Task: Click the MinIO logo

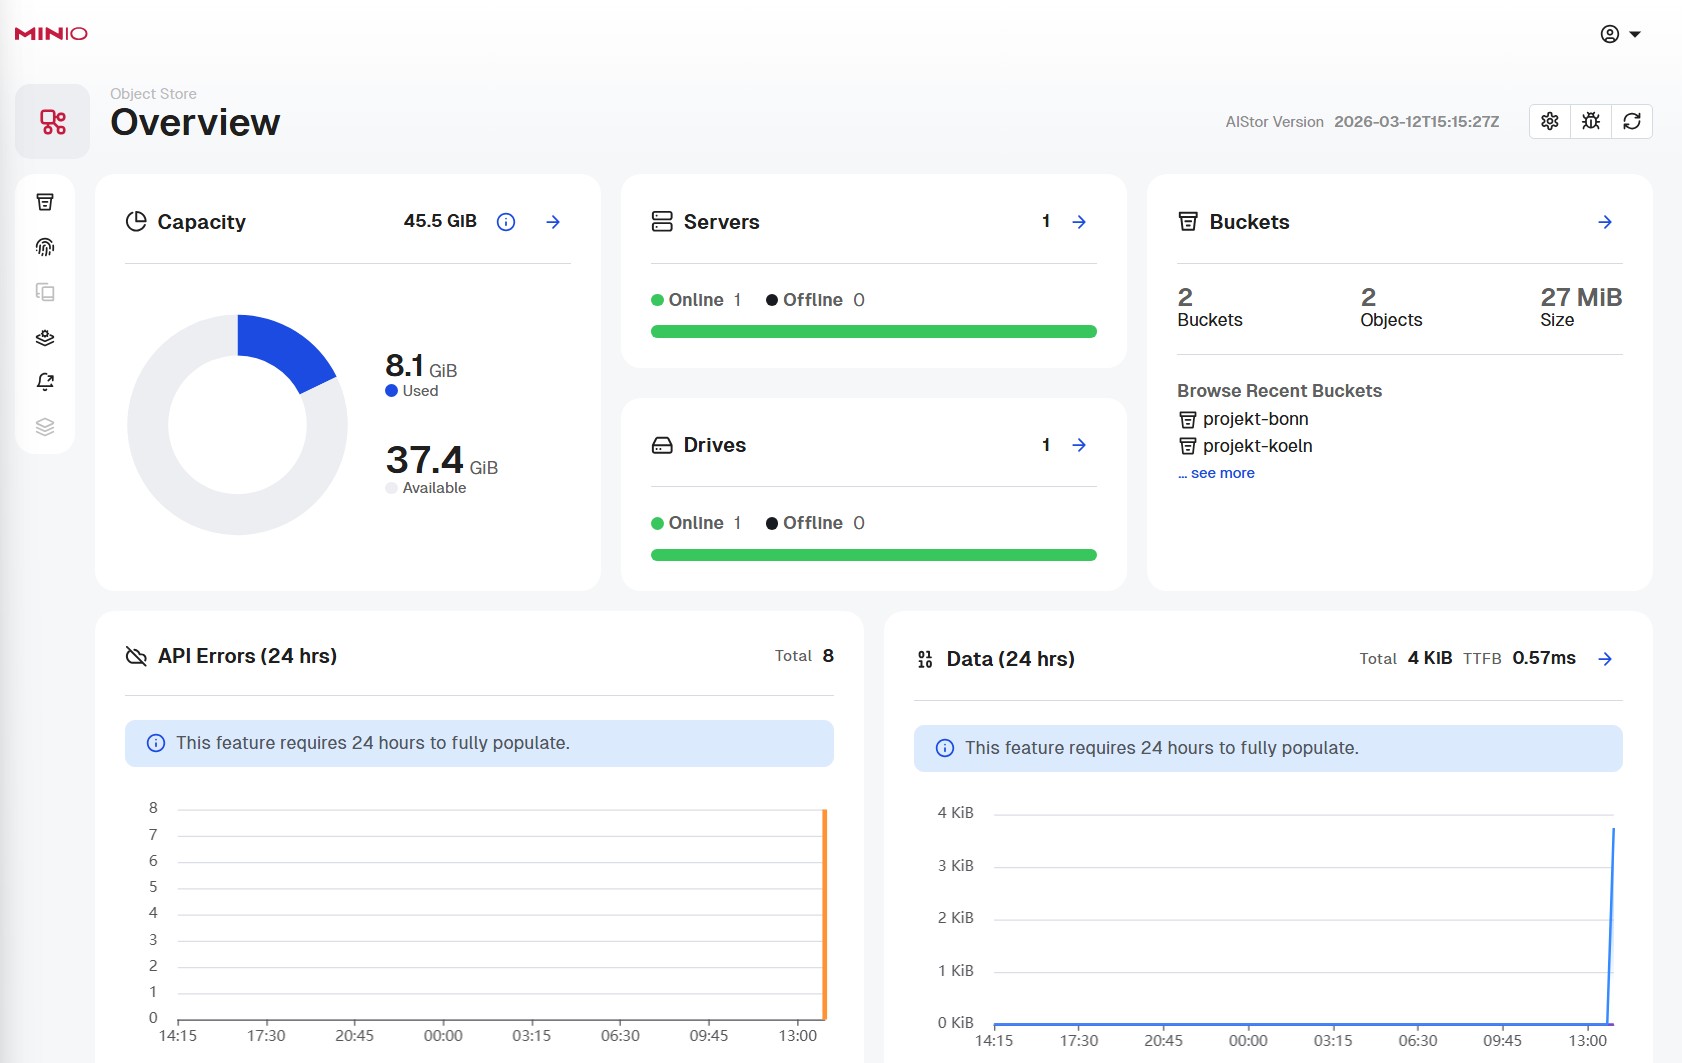Action: point(51,34)
